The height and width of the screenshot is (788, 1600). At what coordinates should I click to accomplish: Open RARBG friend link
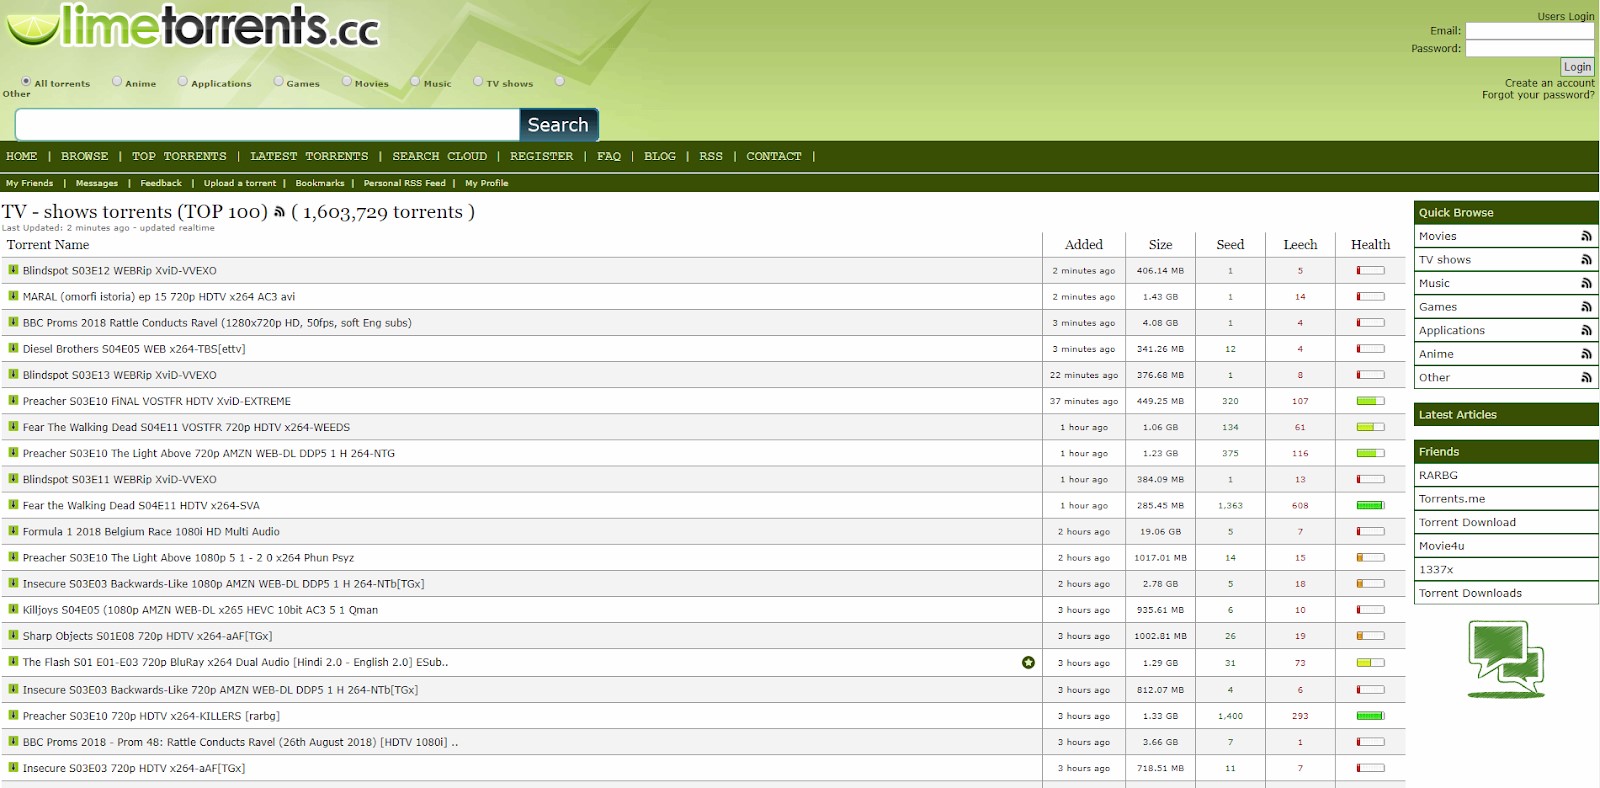(1438, 475)
